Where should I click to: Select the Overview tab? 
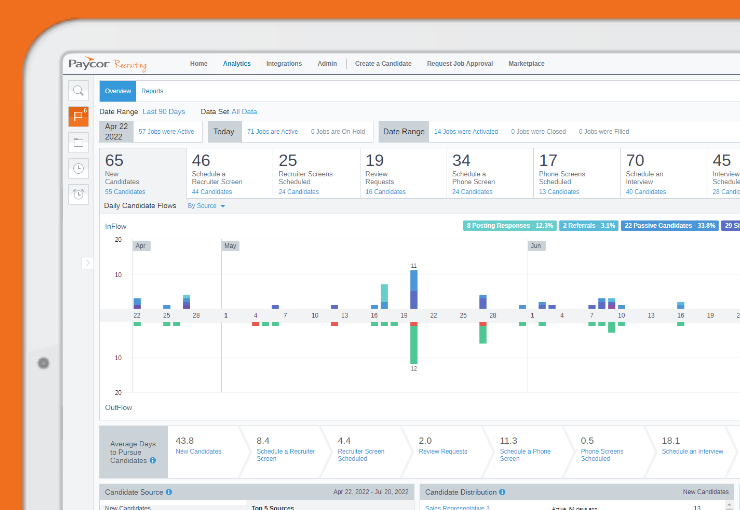click(118, 91)
